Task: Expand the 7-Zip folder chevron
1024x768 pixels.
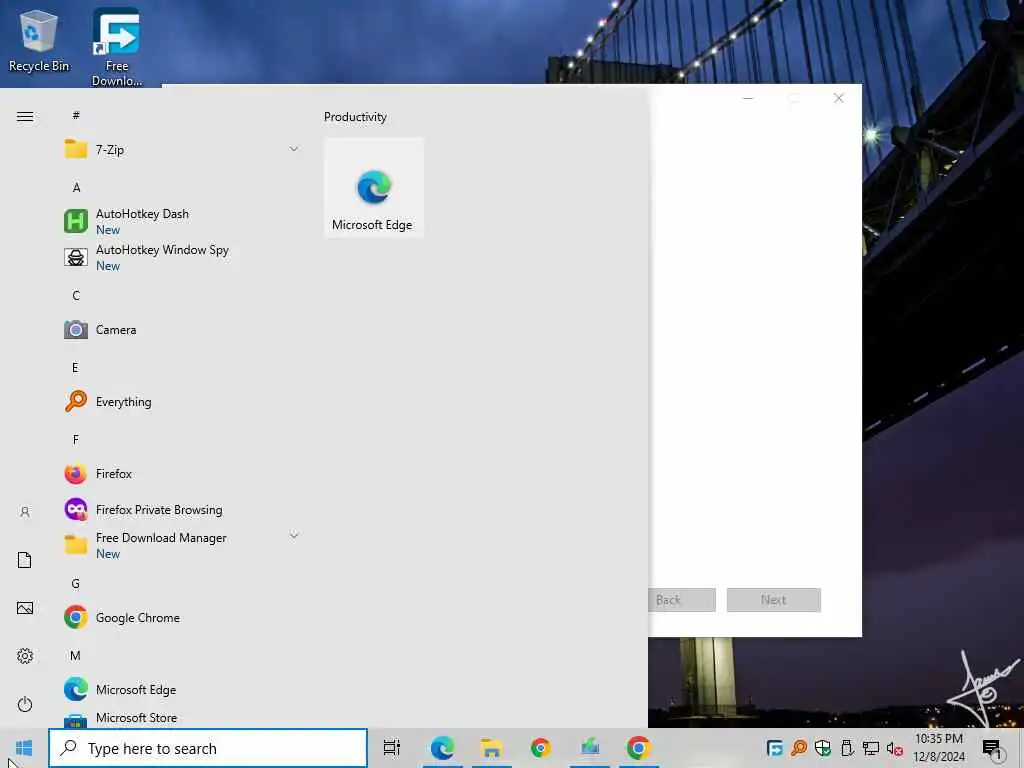Action: (x=294, y=150)
